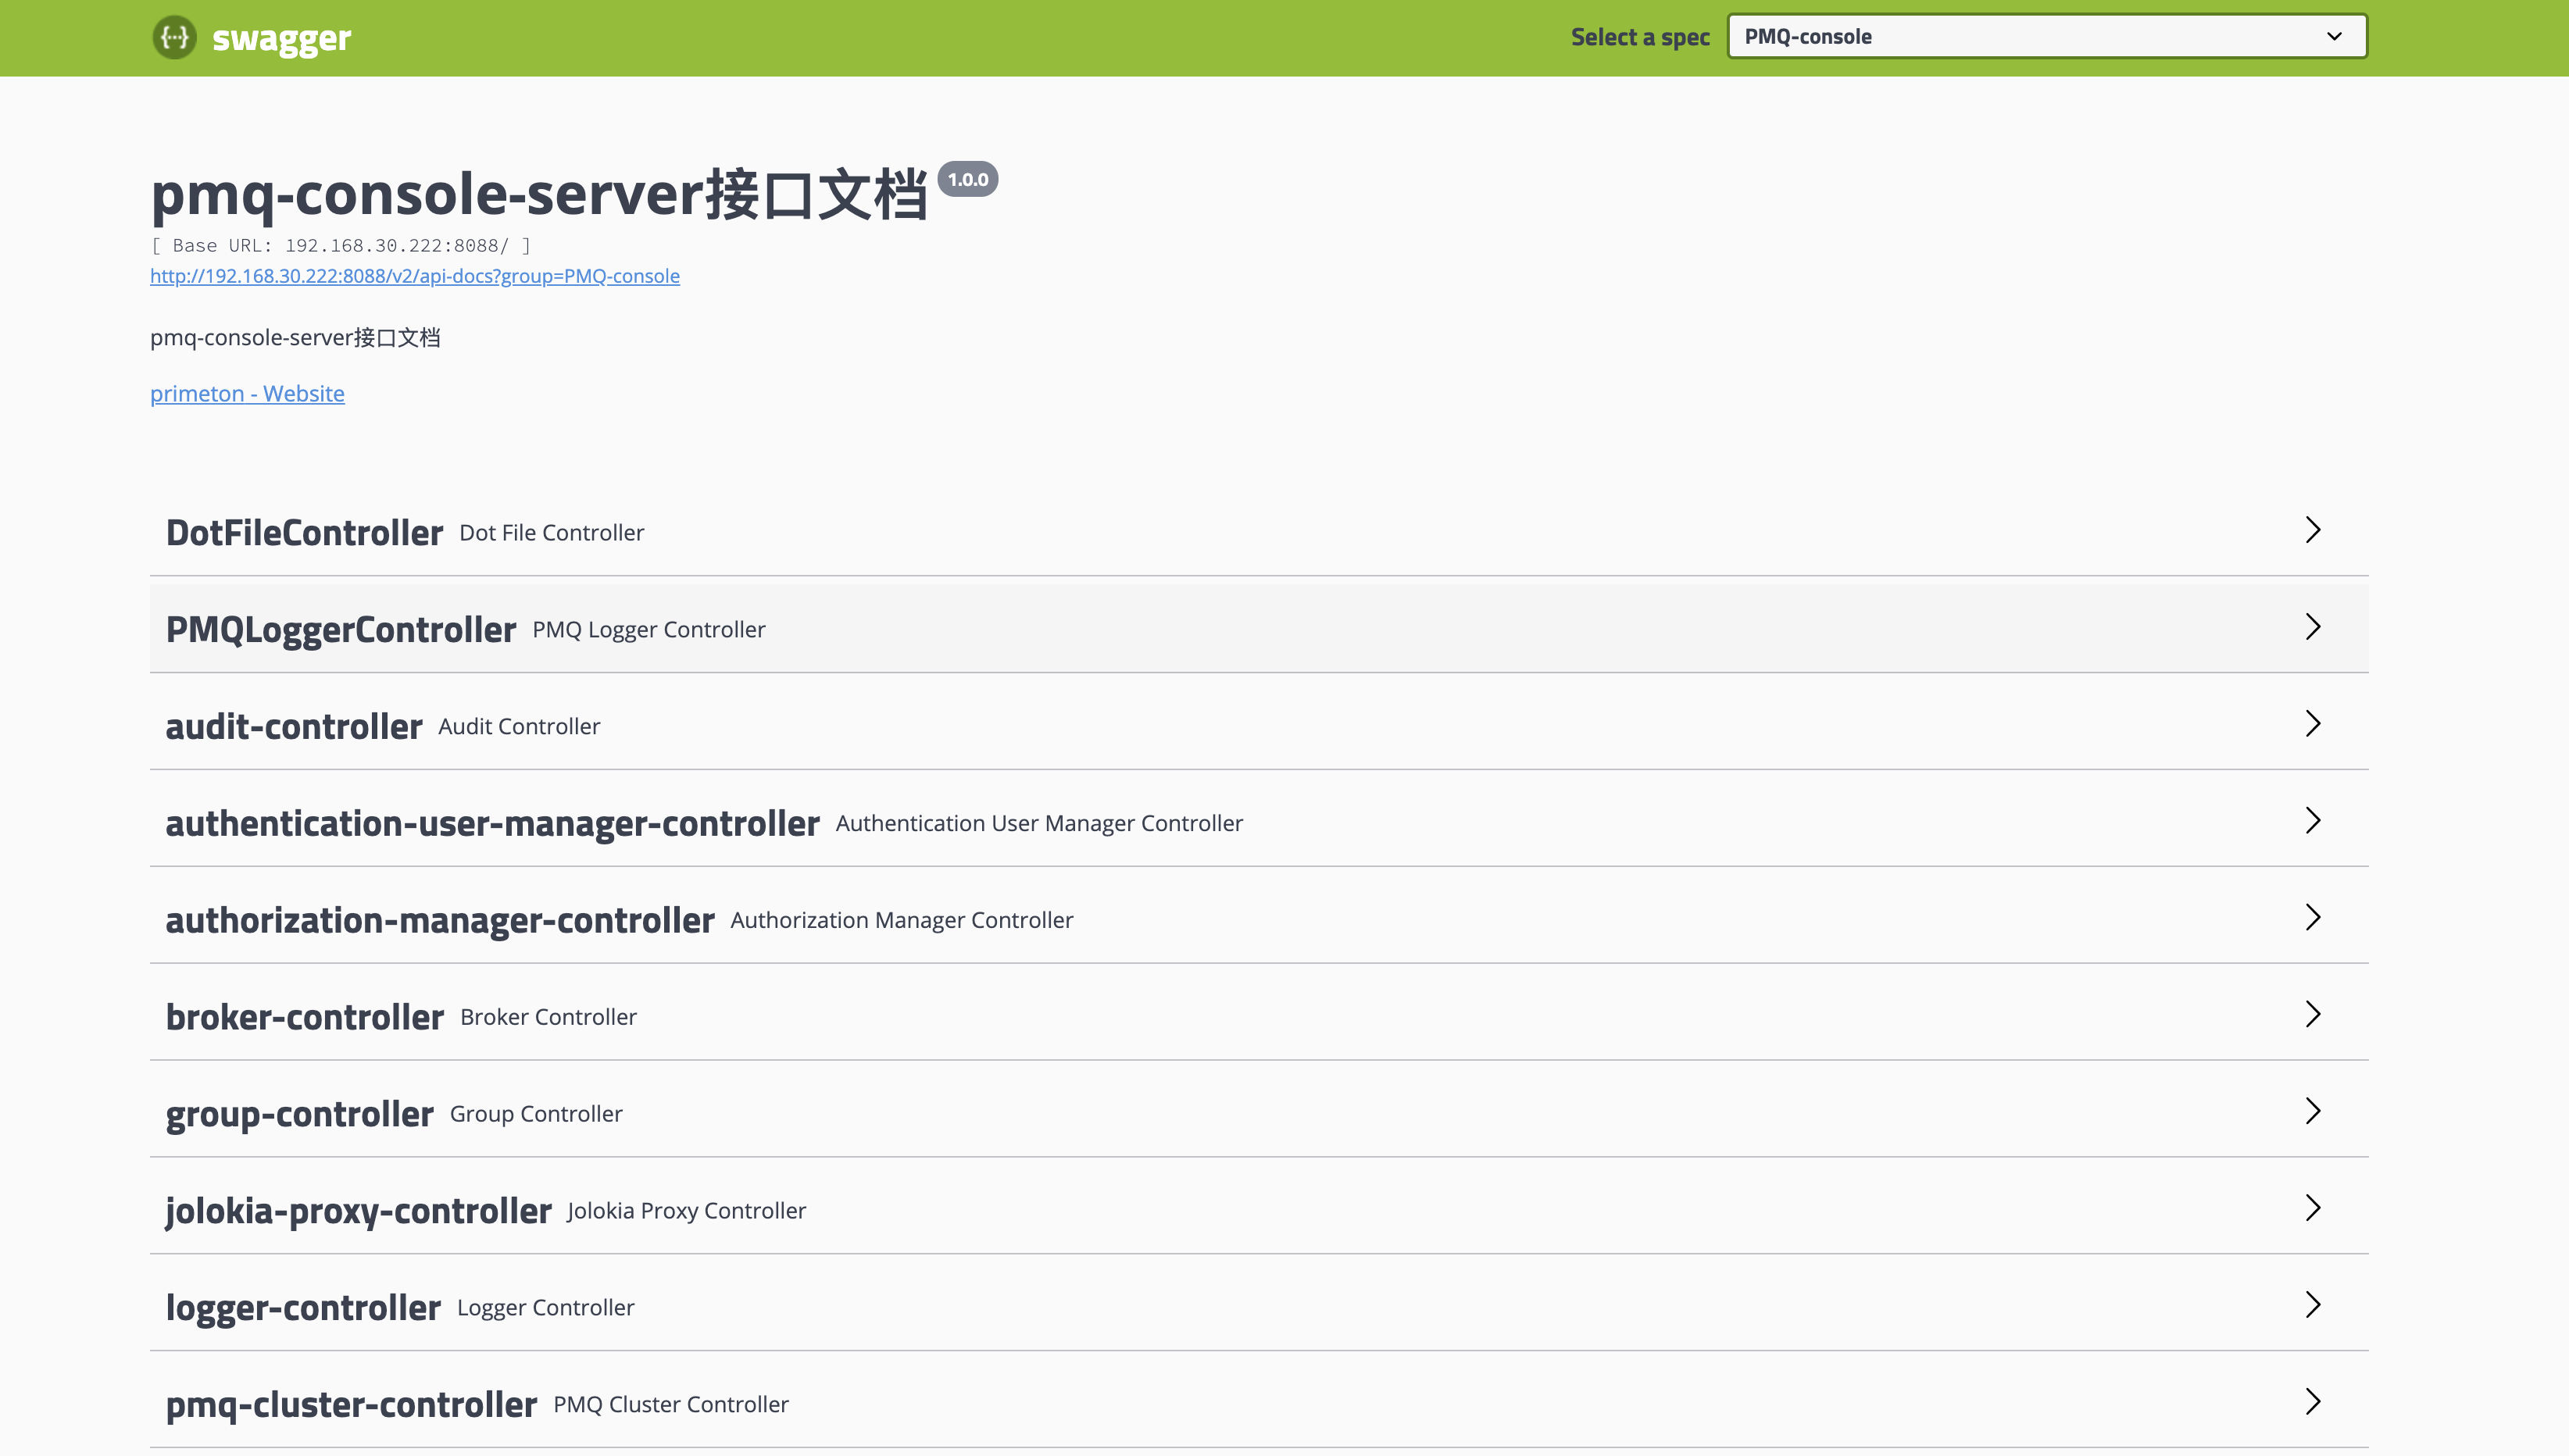Image resolution: width=2569 pixels, height=1456 pixels.
Task: Toggle the audit-controller heading
Action: tap(293, 727)
